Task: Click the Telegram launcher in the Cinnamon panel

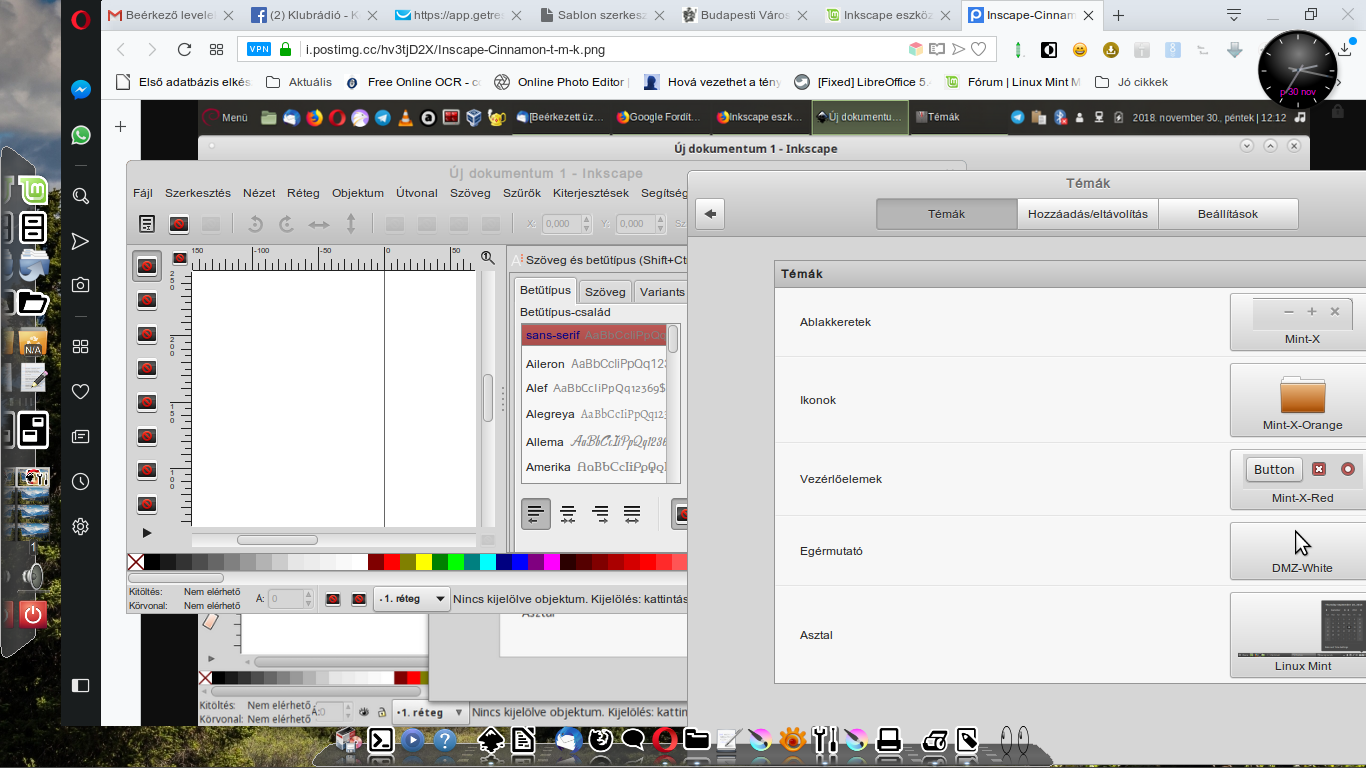Action: click(x=383, y=117)
